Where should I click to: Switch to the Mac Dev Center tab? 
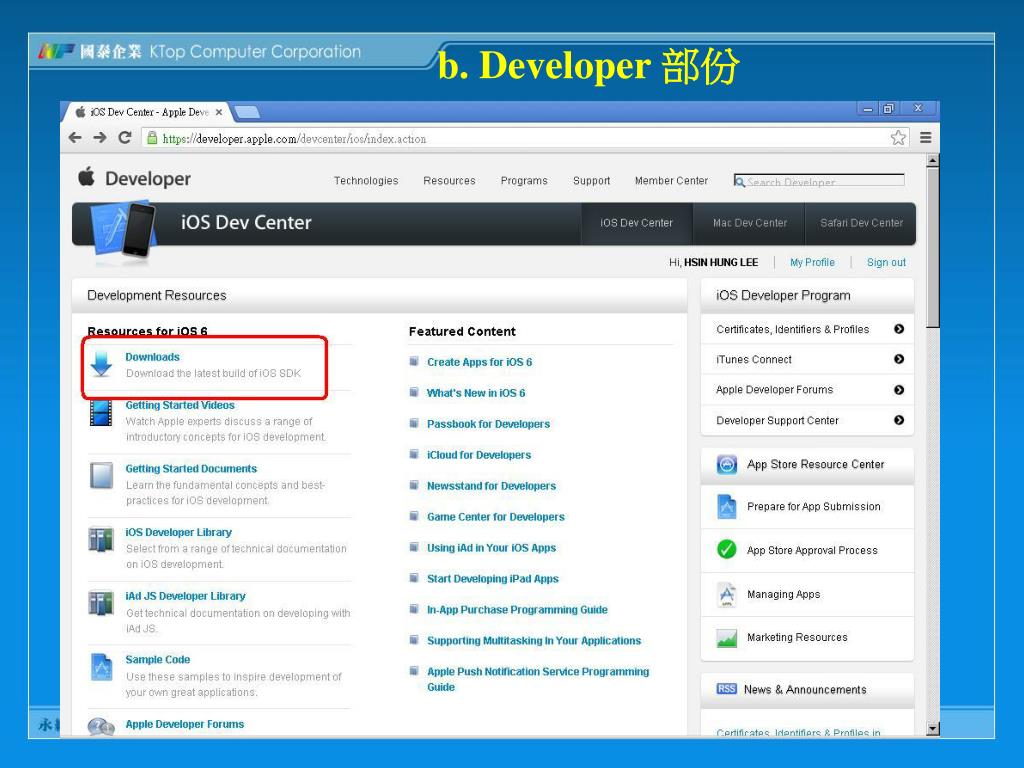pyautogui.click(x=750, y=223)
